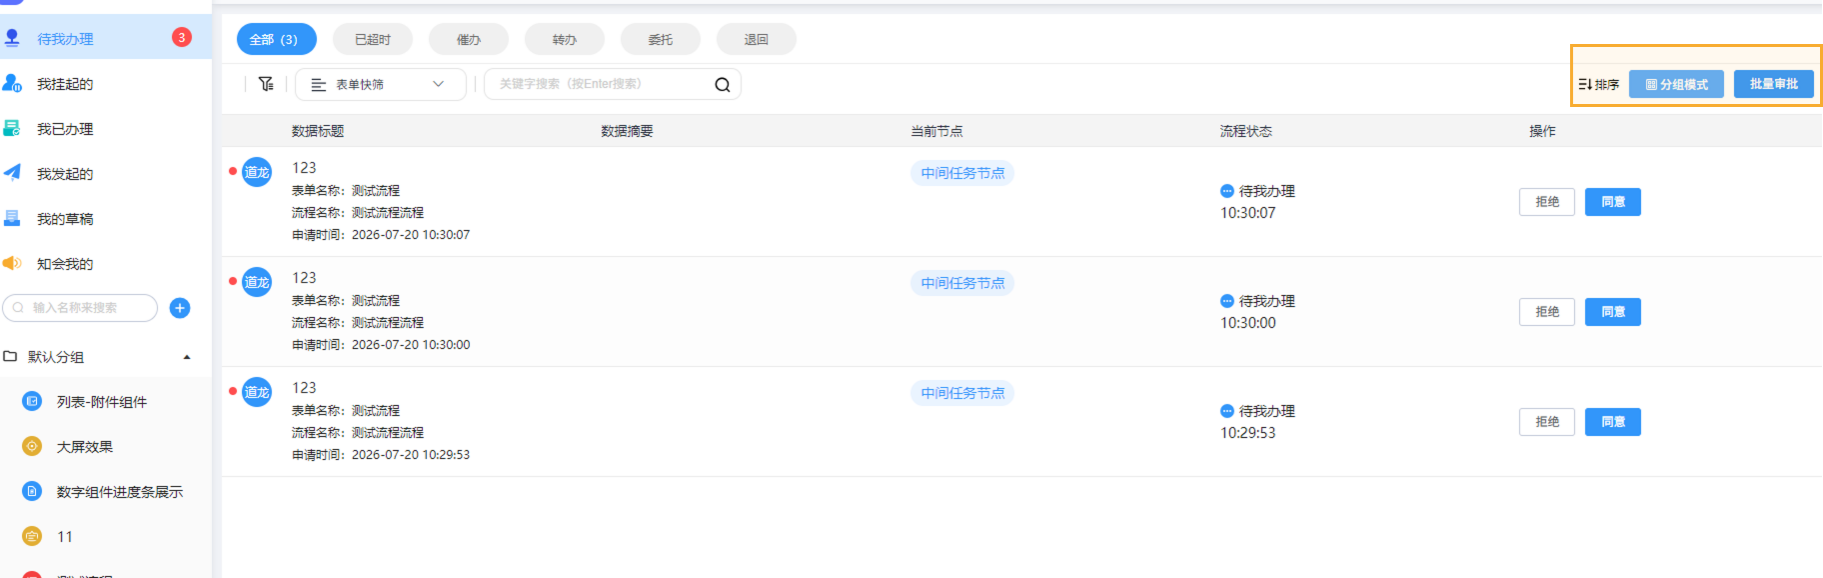1823x578 pixels.
Task: Click 拒绝 for the 10:29:53 entry
Action: click(x=1547, y=422)
